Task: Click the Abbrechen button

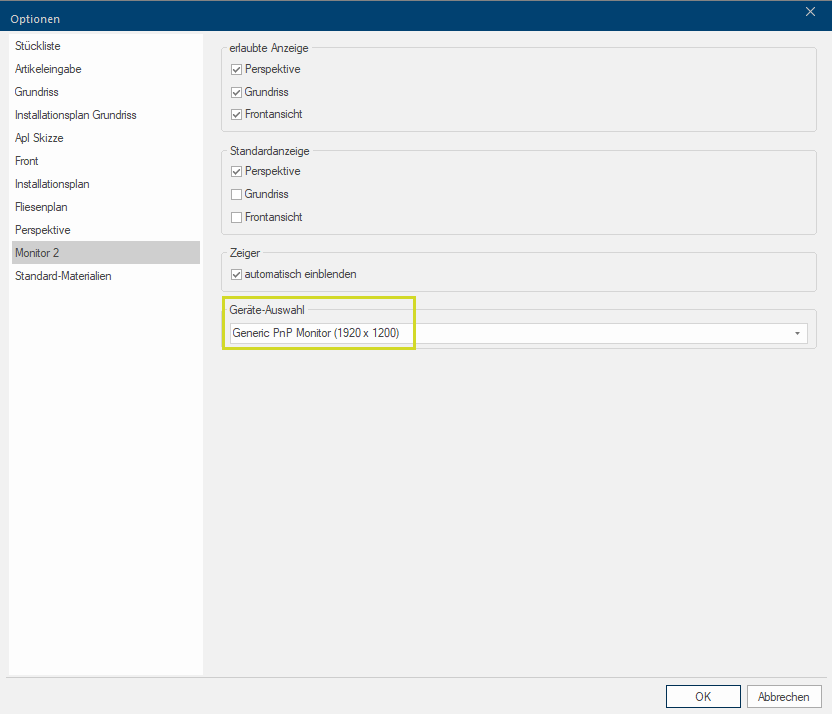Action: coord(784,697)
